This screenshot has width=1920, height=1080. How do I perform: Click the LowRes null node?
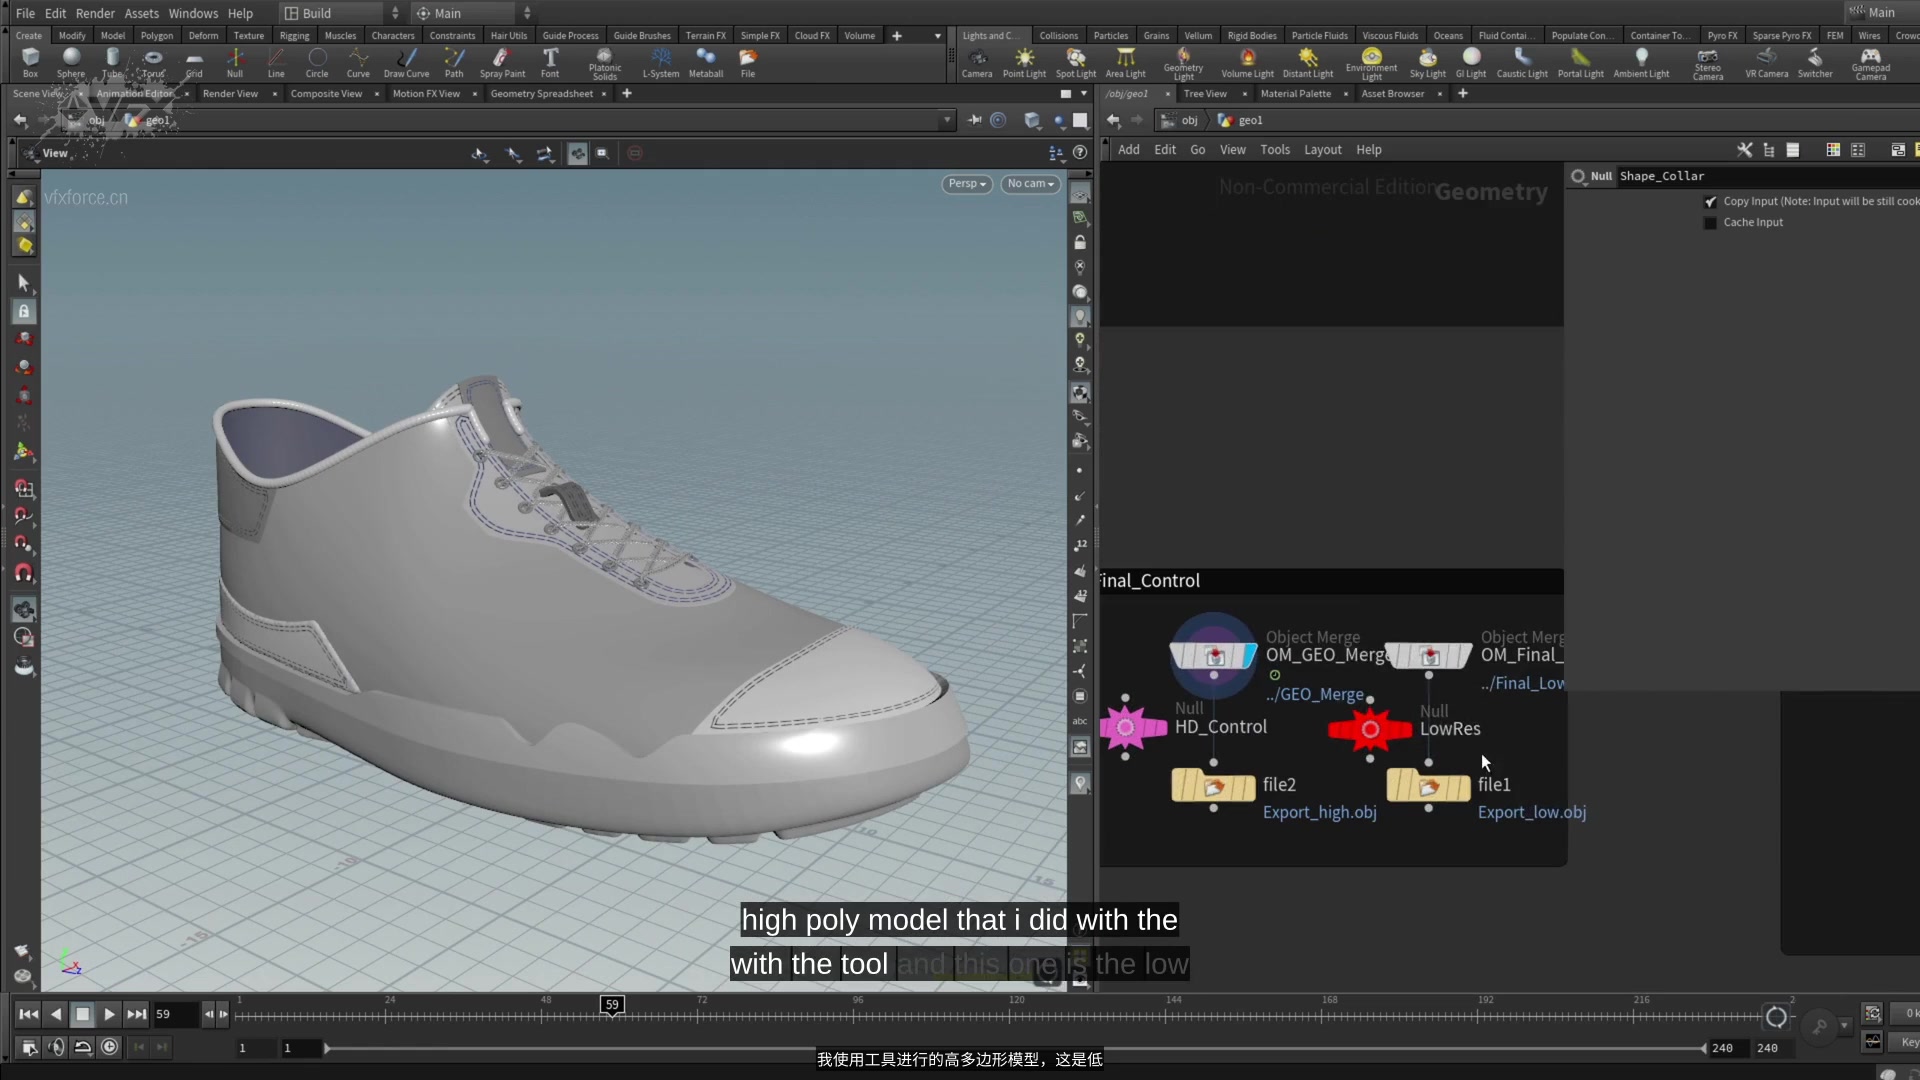pyautogui.click(x=1369, y=727)
